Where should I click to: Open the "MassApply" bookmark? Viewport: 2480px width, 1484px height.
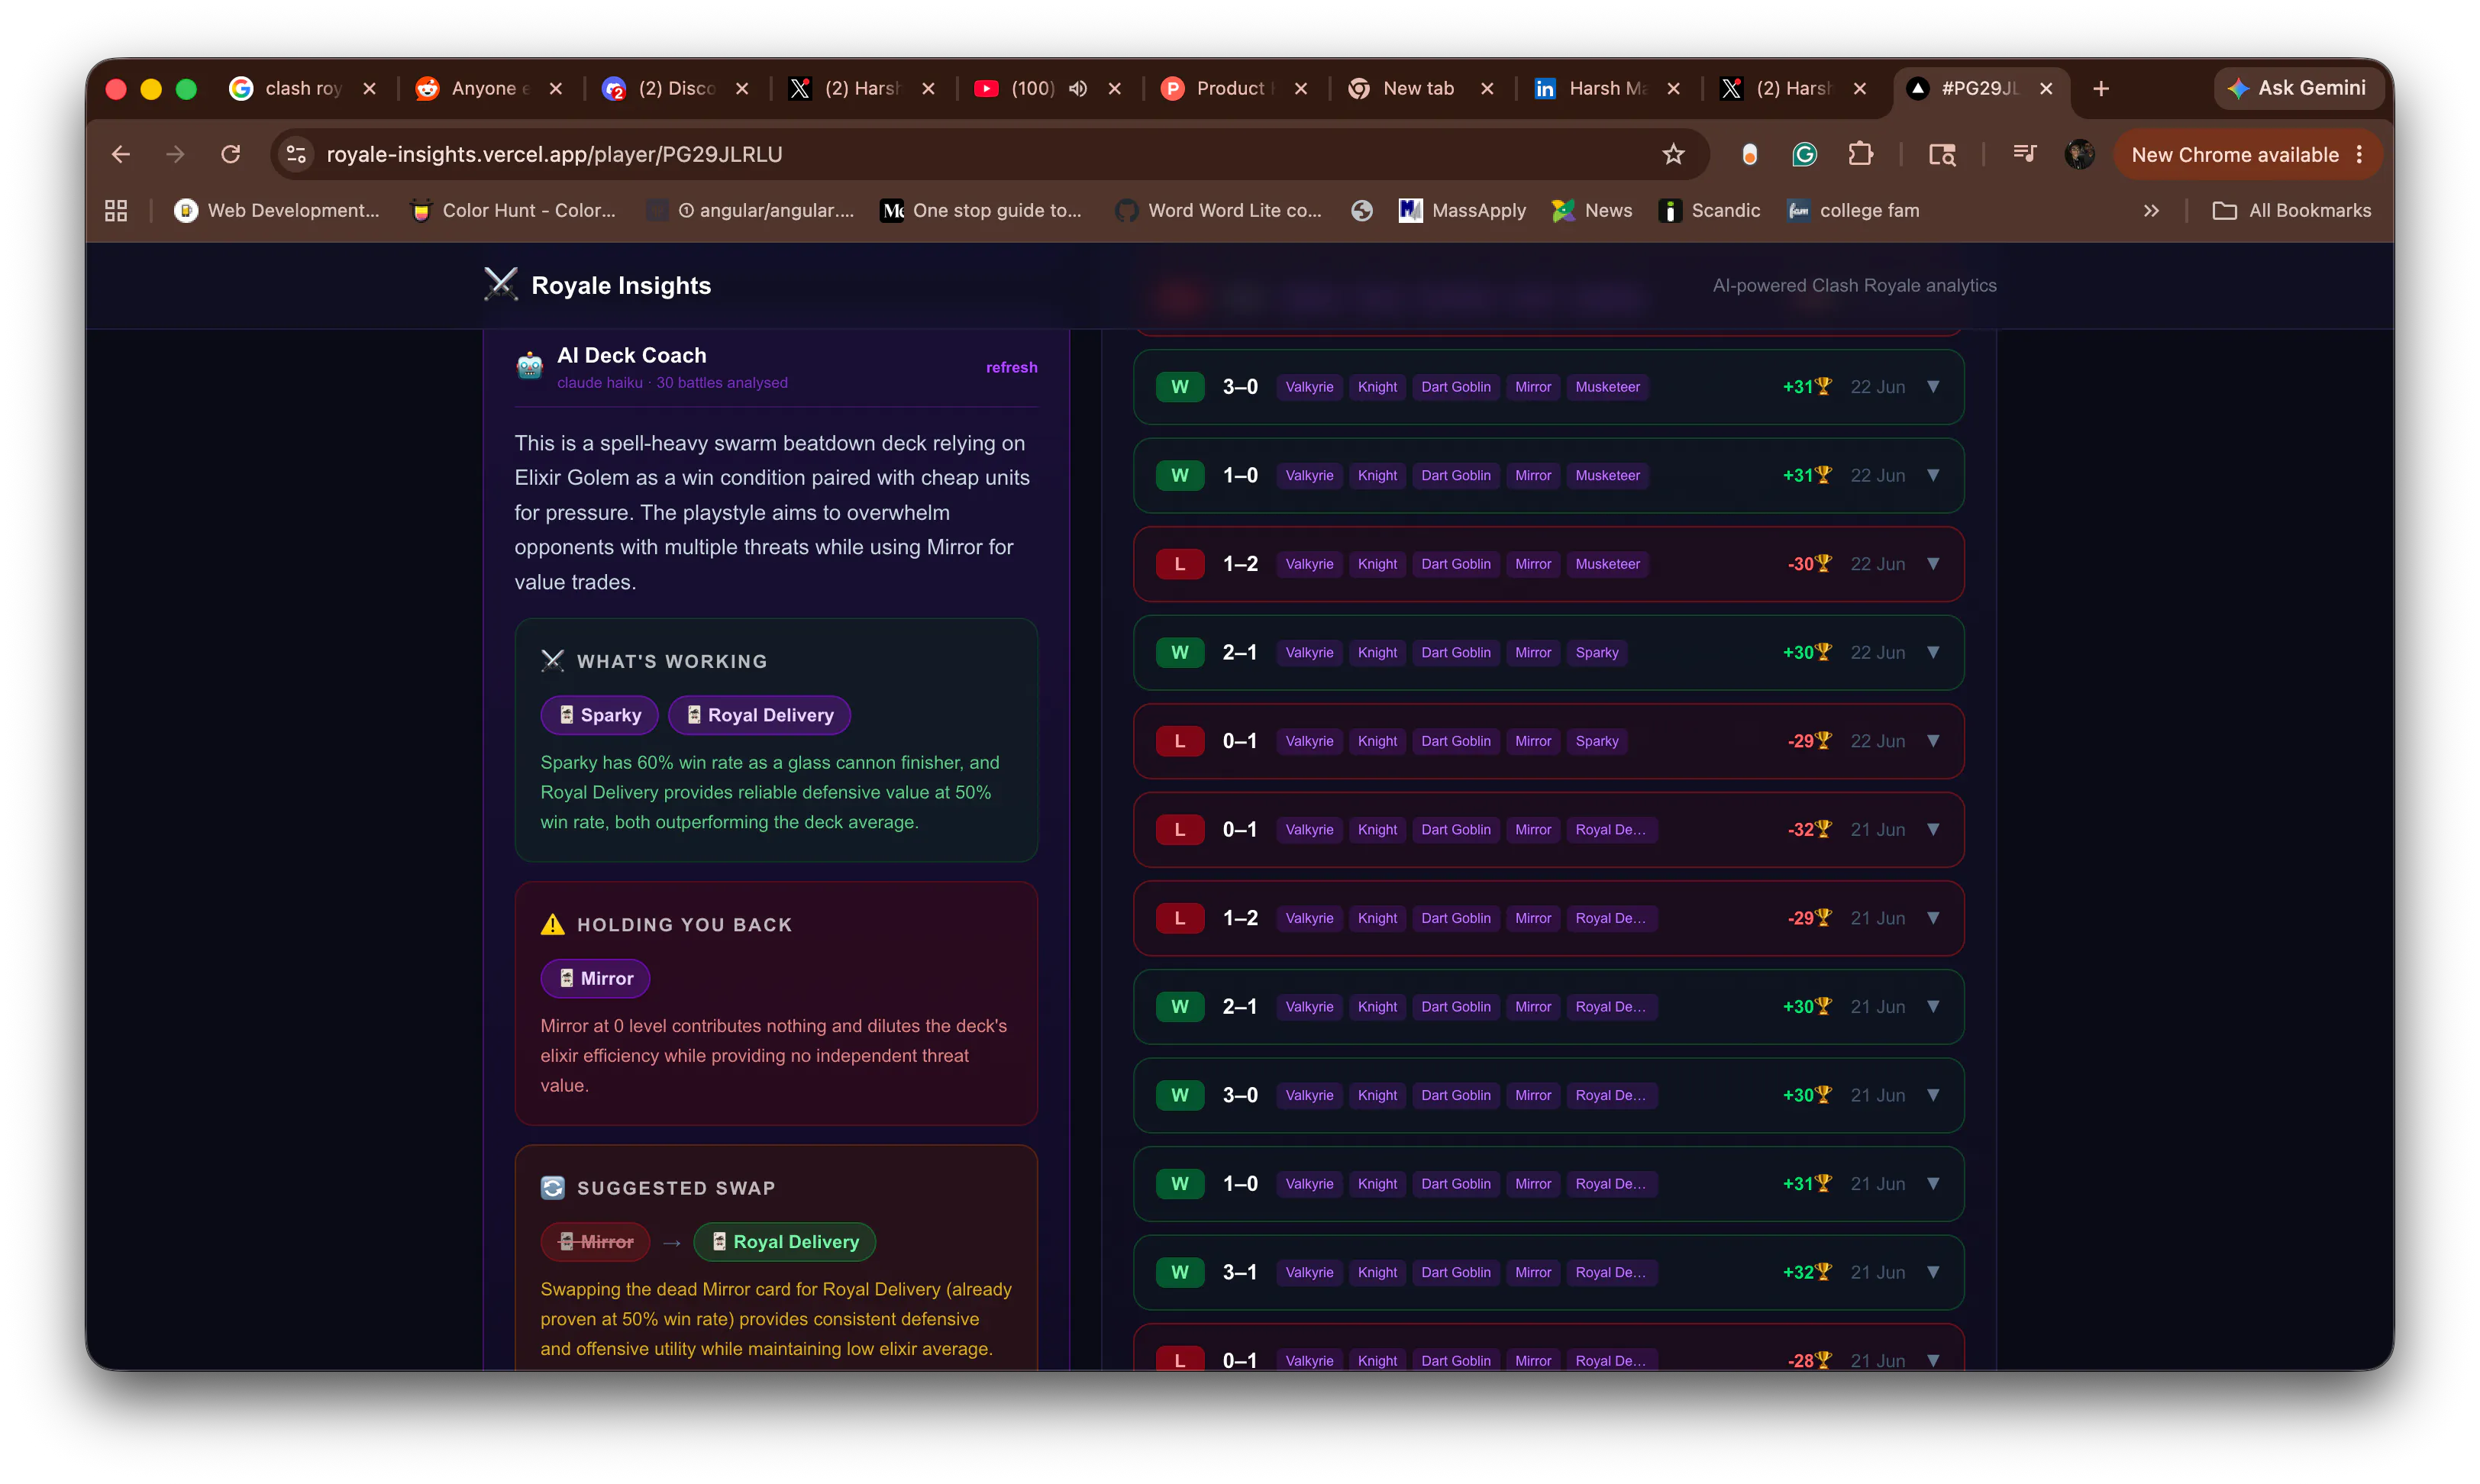click(x=1462, y=210)
